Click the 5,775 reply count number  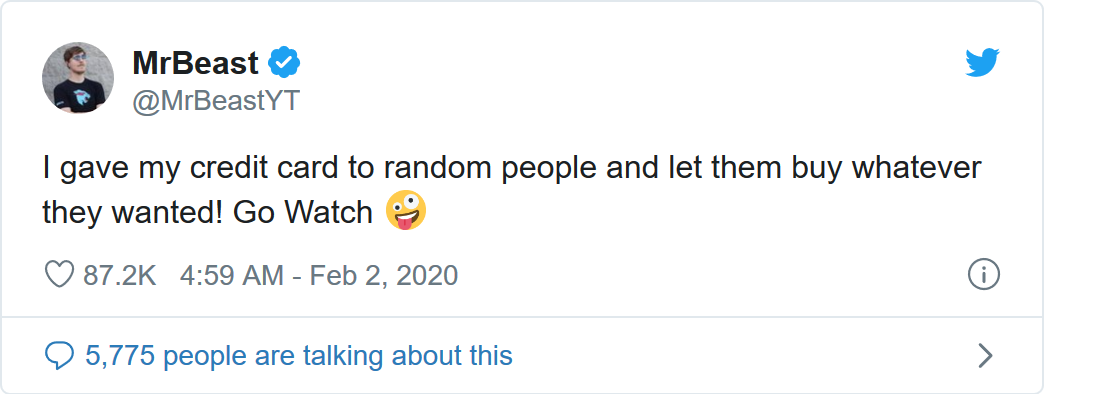pos(120,355)
